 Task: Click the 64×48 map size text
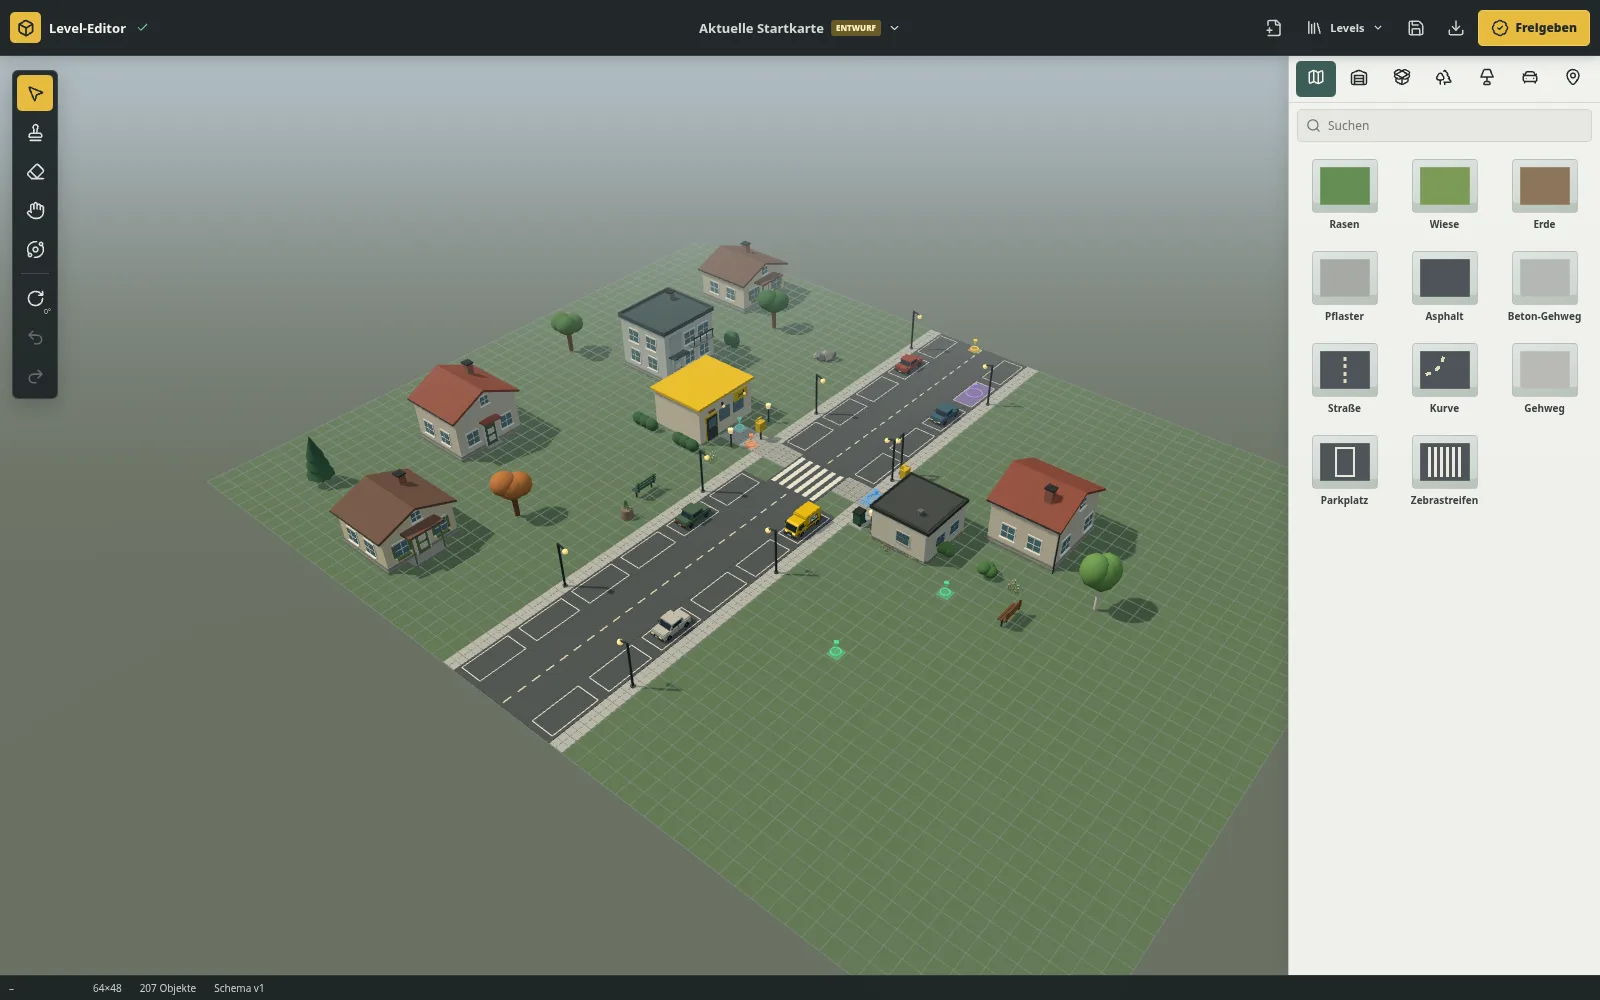[x=107, y=988]
